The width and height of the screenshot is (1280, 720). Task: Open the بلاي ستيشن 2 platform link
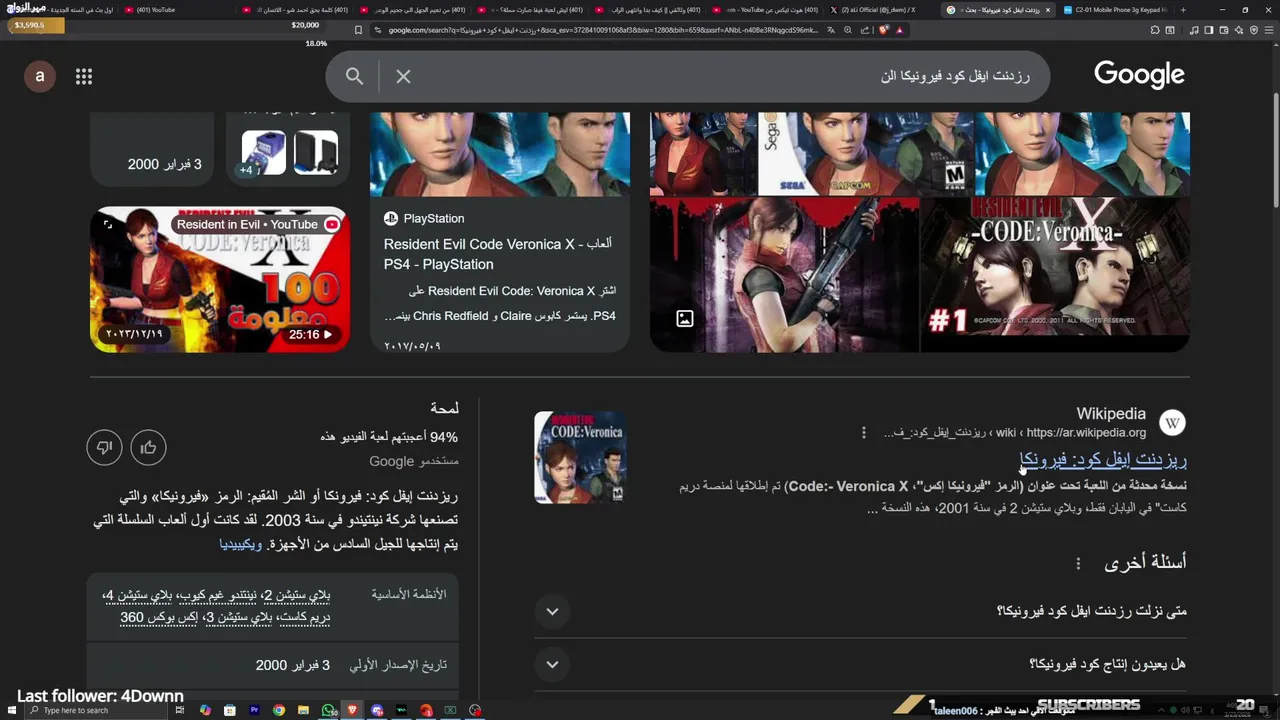coord(297,595)
